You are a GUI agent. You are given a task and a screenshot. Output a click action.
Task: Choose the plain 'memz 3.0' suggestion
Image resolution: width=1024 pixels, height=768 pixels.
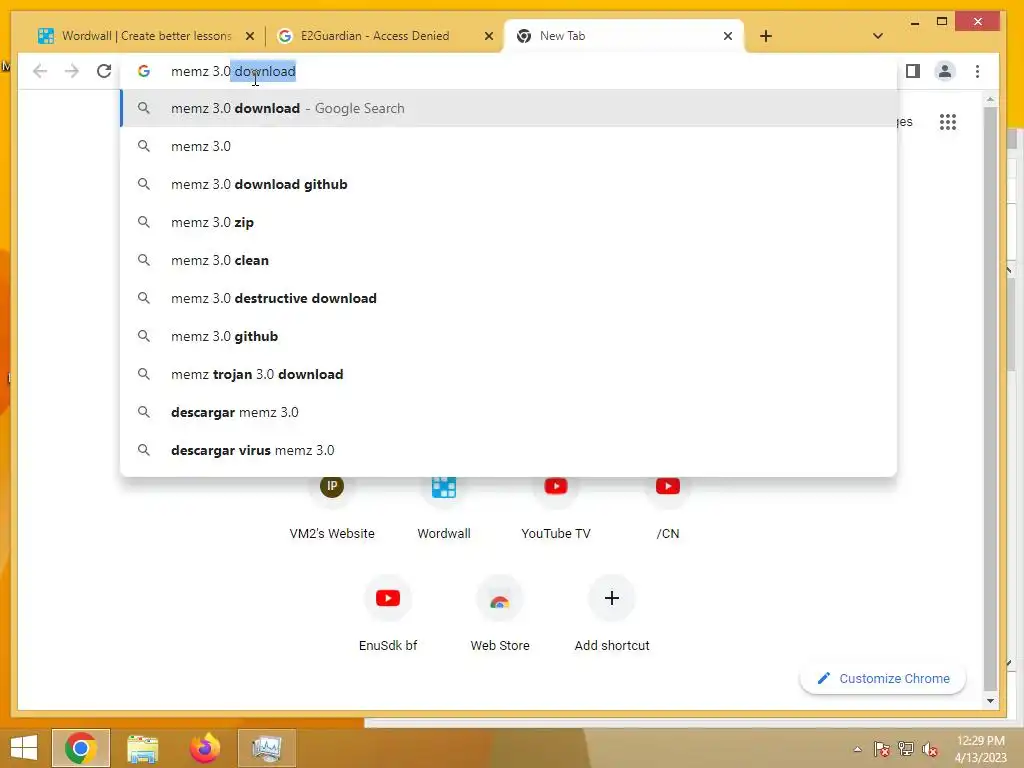[508, 146]
